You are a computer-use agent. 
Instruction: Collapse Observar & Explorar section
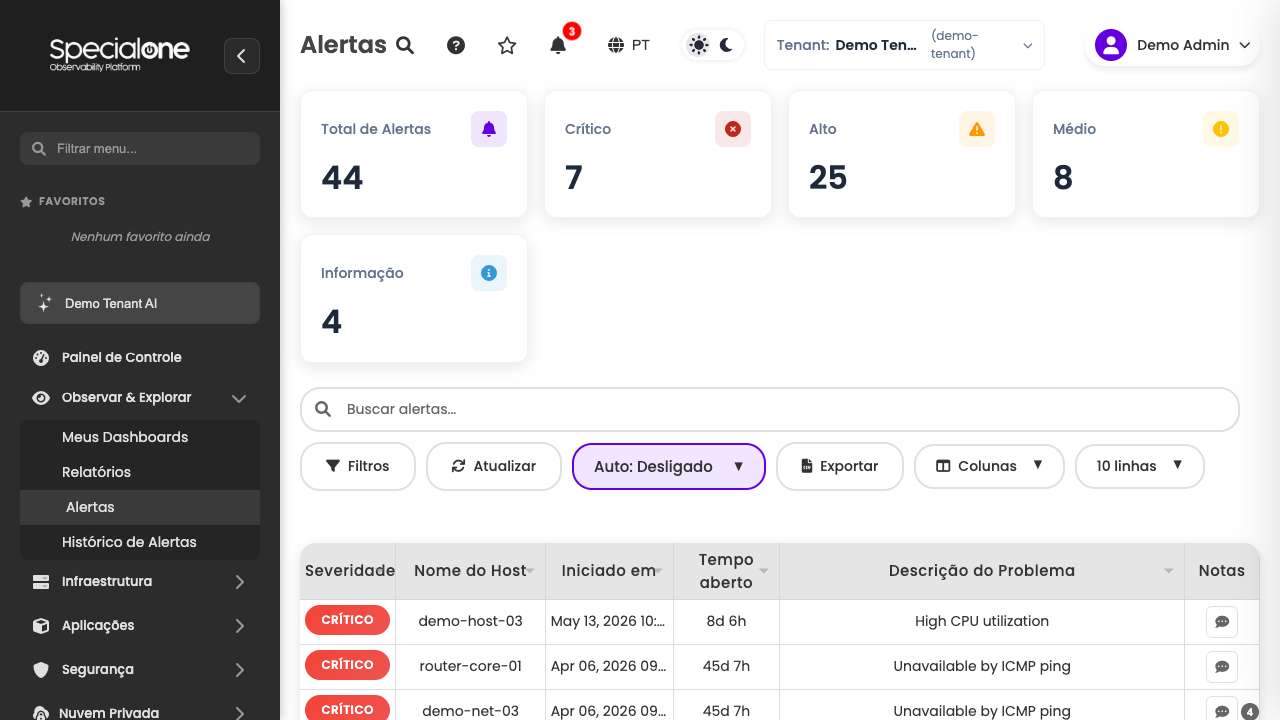pyautogui.click(x=140, y=397)
